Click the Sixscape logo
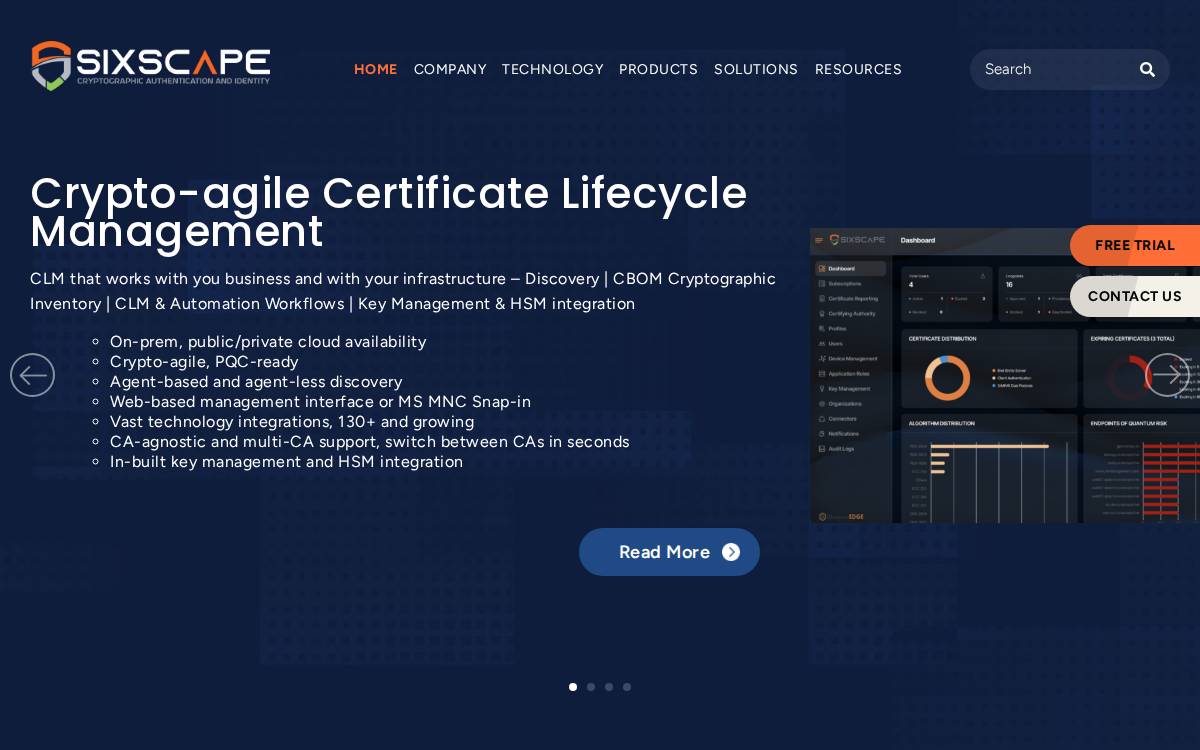Viewport: 1200px width, 750px height. (x=151, y=66)
